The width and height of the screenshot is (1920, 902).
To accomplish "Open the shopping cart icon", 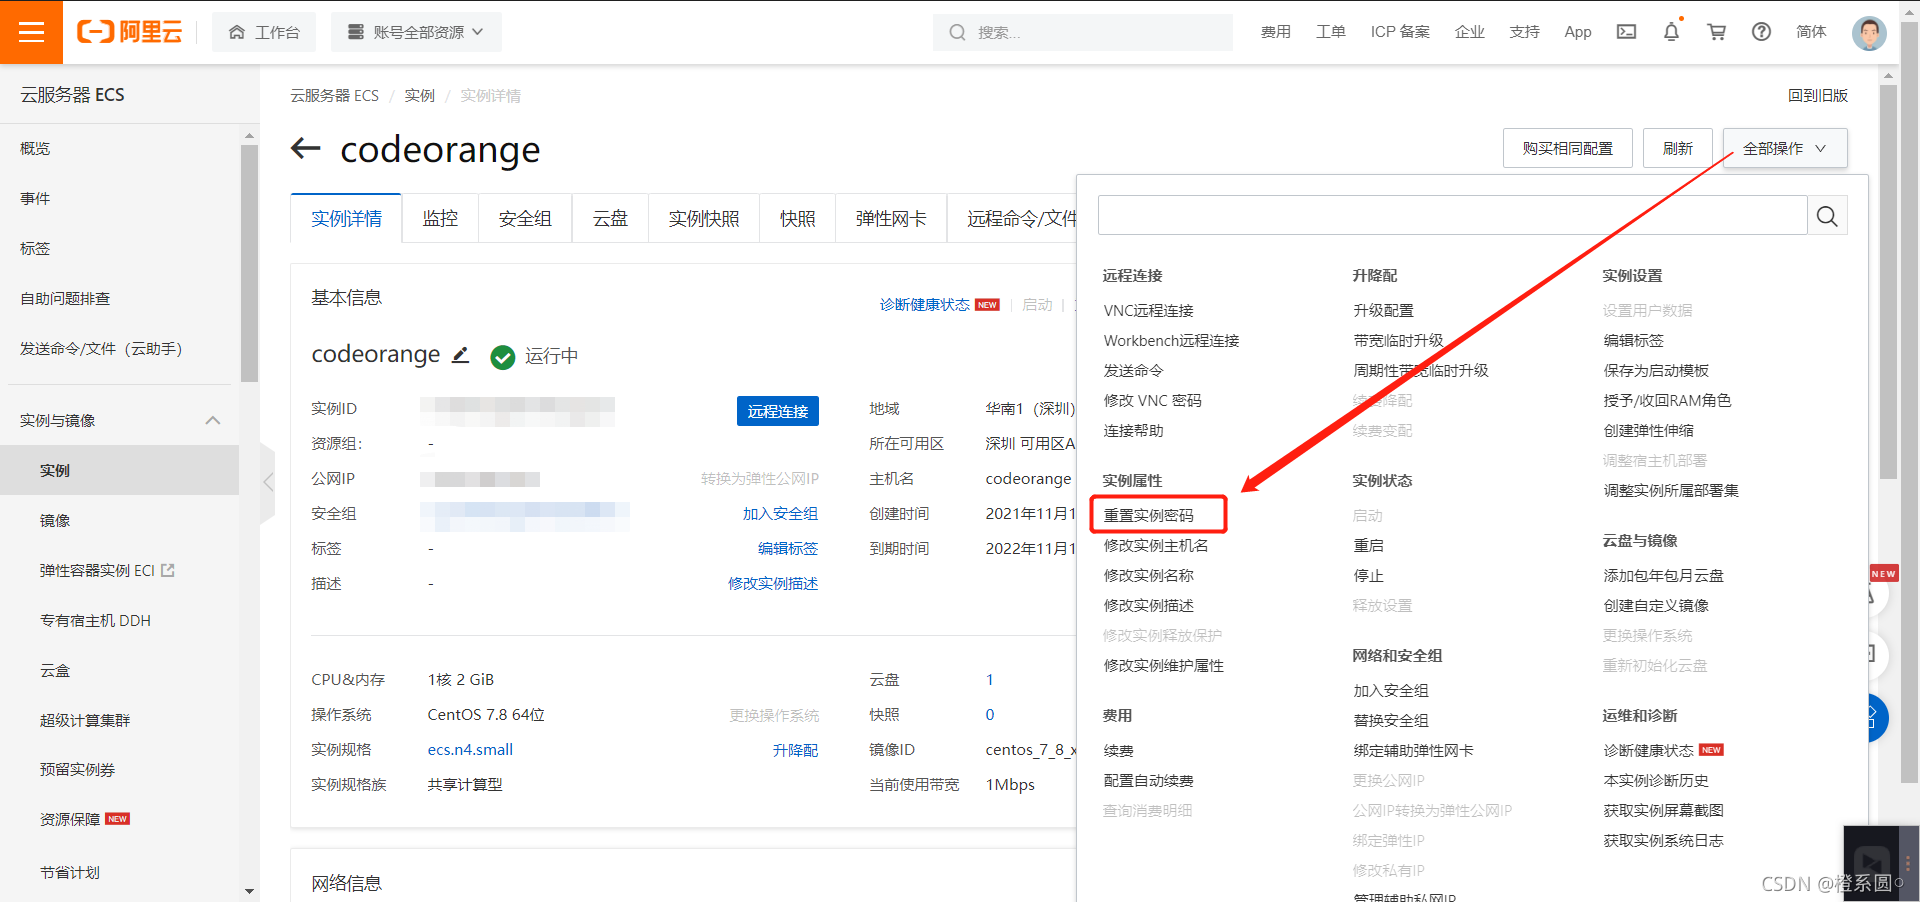I will (1717, 32).
